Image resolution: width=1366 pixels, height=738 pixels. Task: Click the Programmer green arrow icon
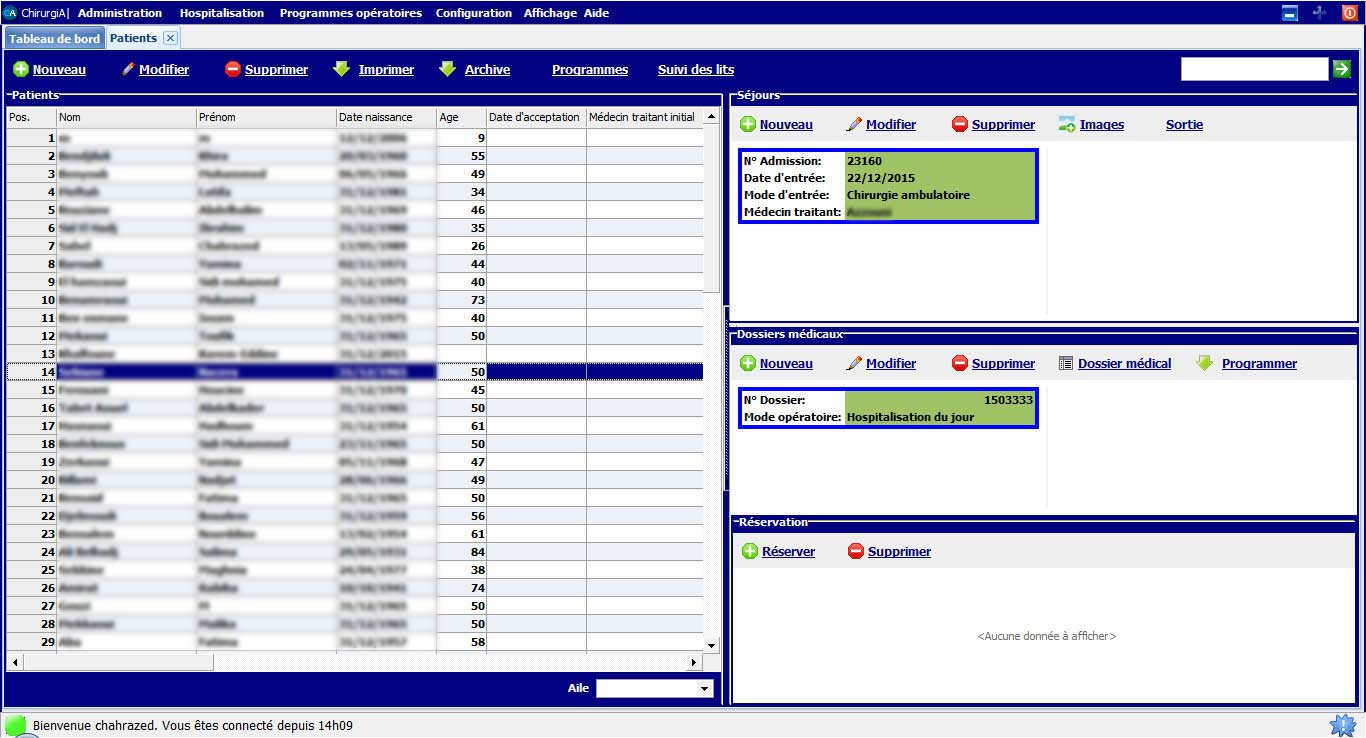coord(1205,364)
